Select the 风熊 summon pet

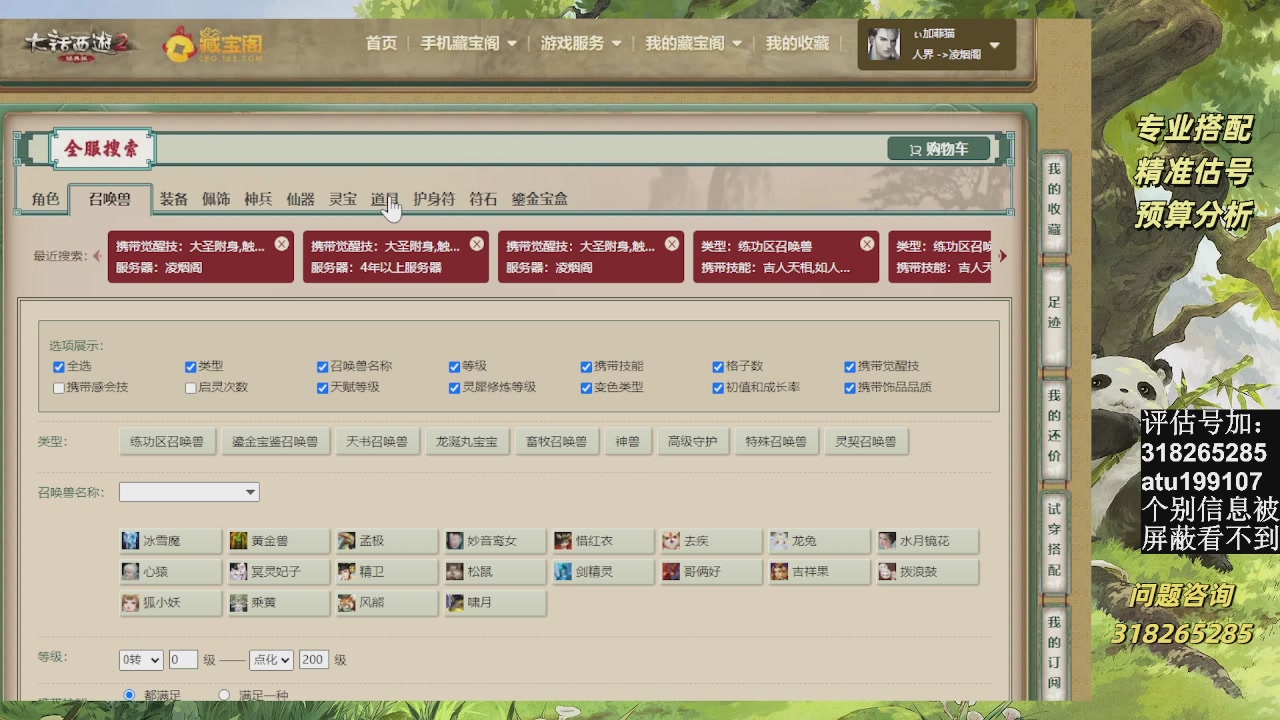(x=387, y=603)
